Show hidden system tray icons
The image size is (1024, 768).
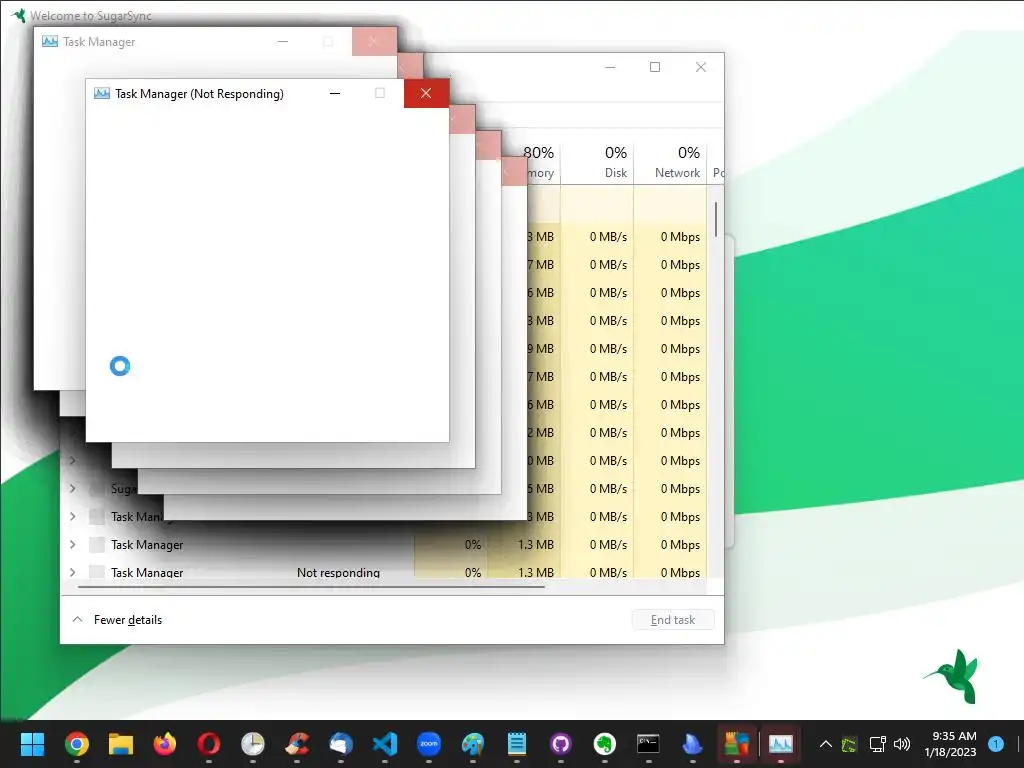825,744
